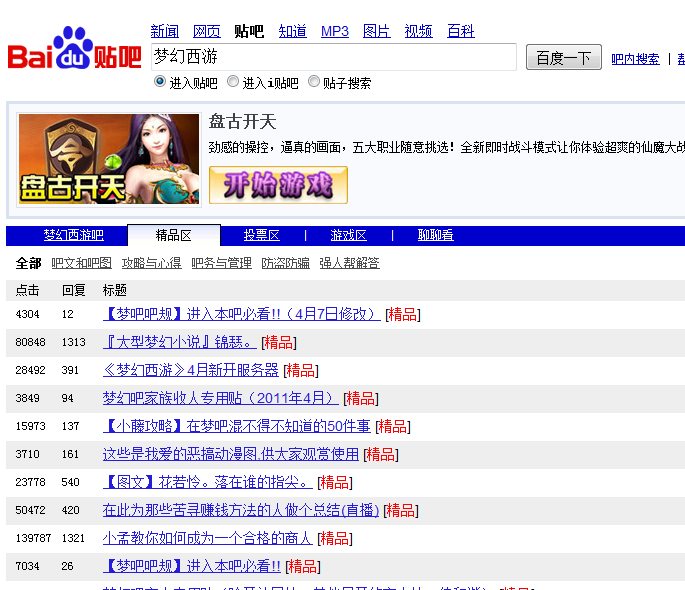Click the reply count 1313
The width and height of the screenshot is (685, 590).
(x=73, y=342)
